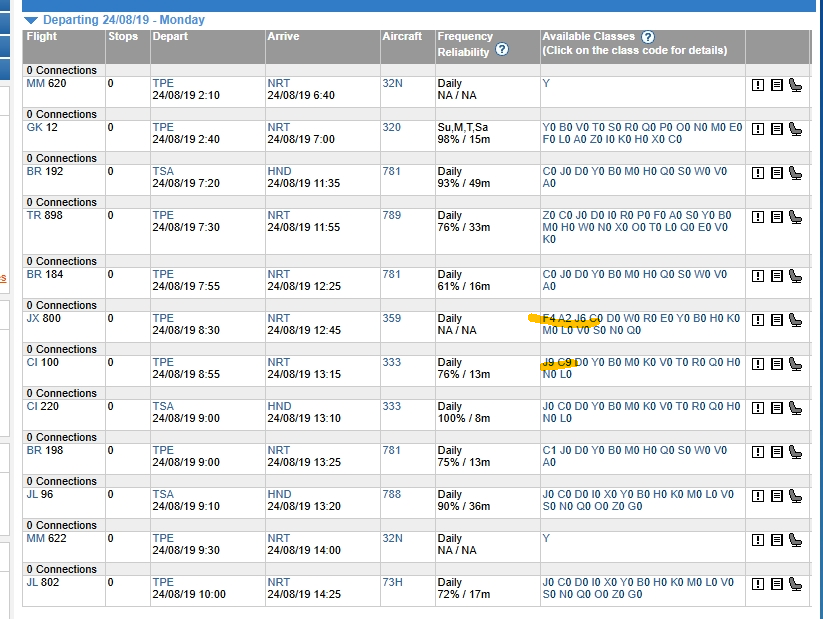Select class F4 on flight JX 800

(x=549, y=318)
